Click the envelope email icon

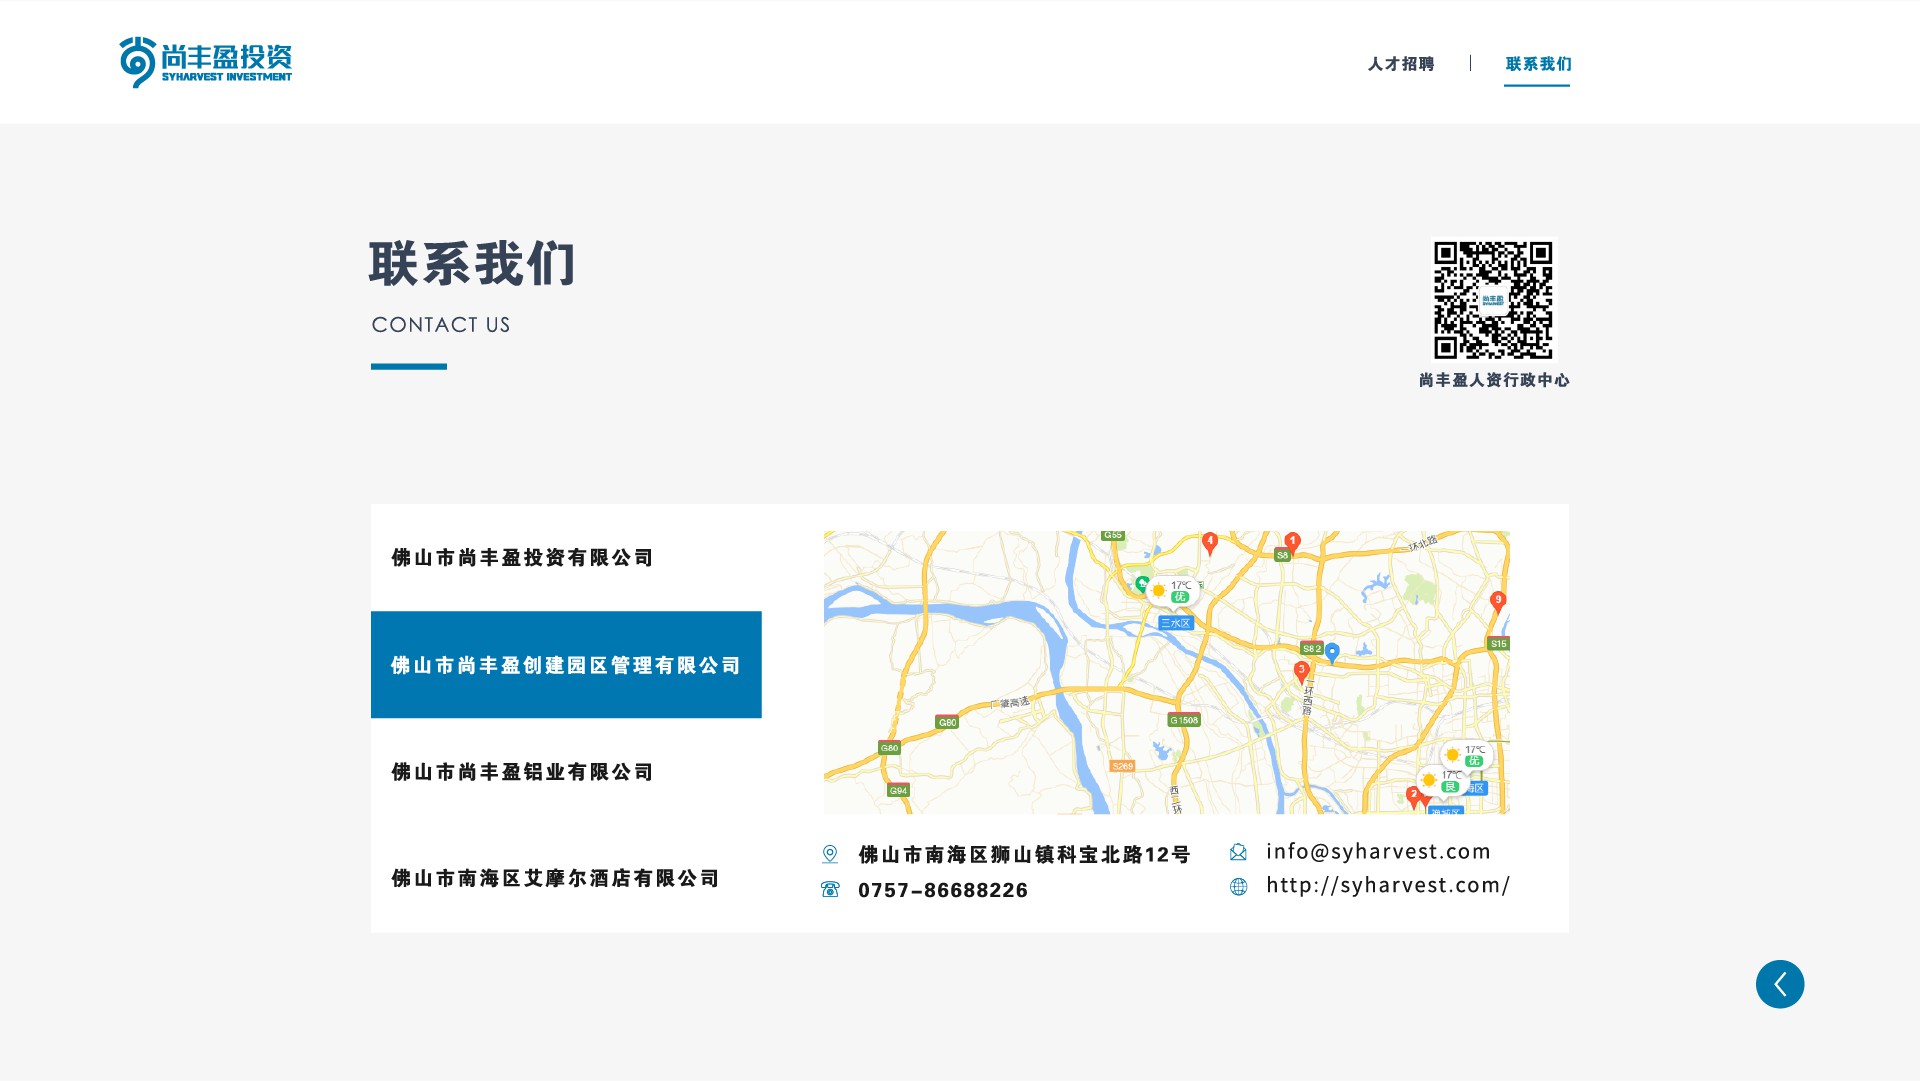click(x=1238, y=852)
